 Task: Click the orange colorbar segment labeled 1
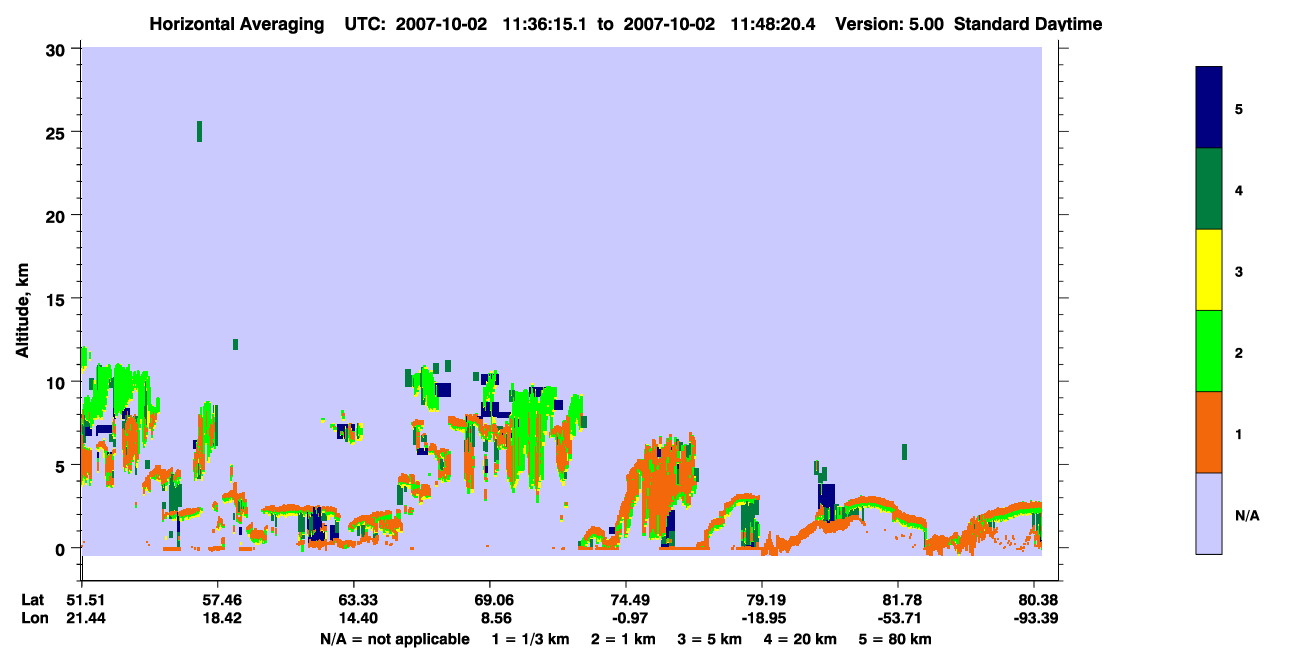tap(1209, 432)
